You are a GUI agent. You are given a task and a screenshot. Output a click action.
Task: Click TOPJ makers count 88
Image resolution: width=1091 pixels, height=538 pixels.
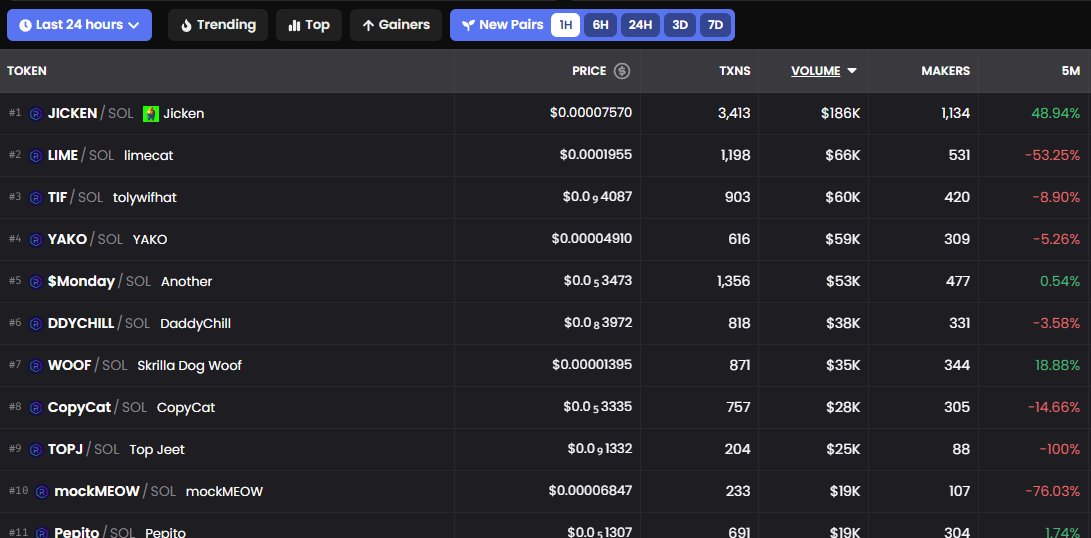coord(961,450)
